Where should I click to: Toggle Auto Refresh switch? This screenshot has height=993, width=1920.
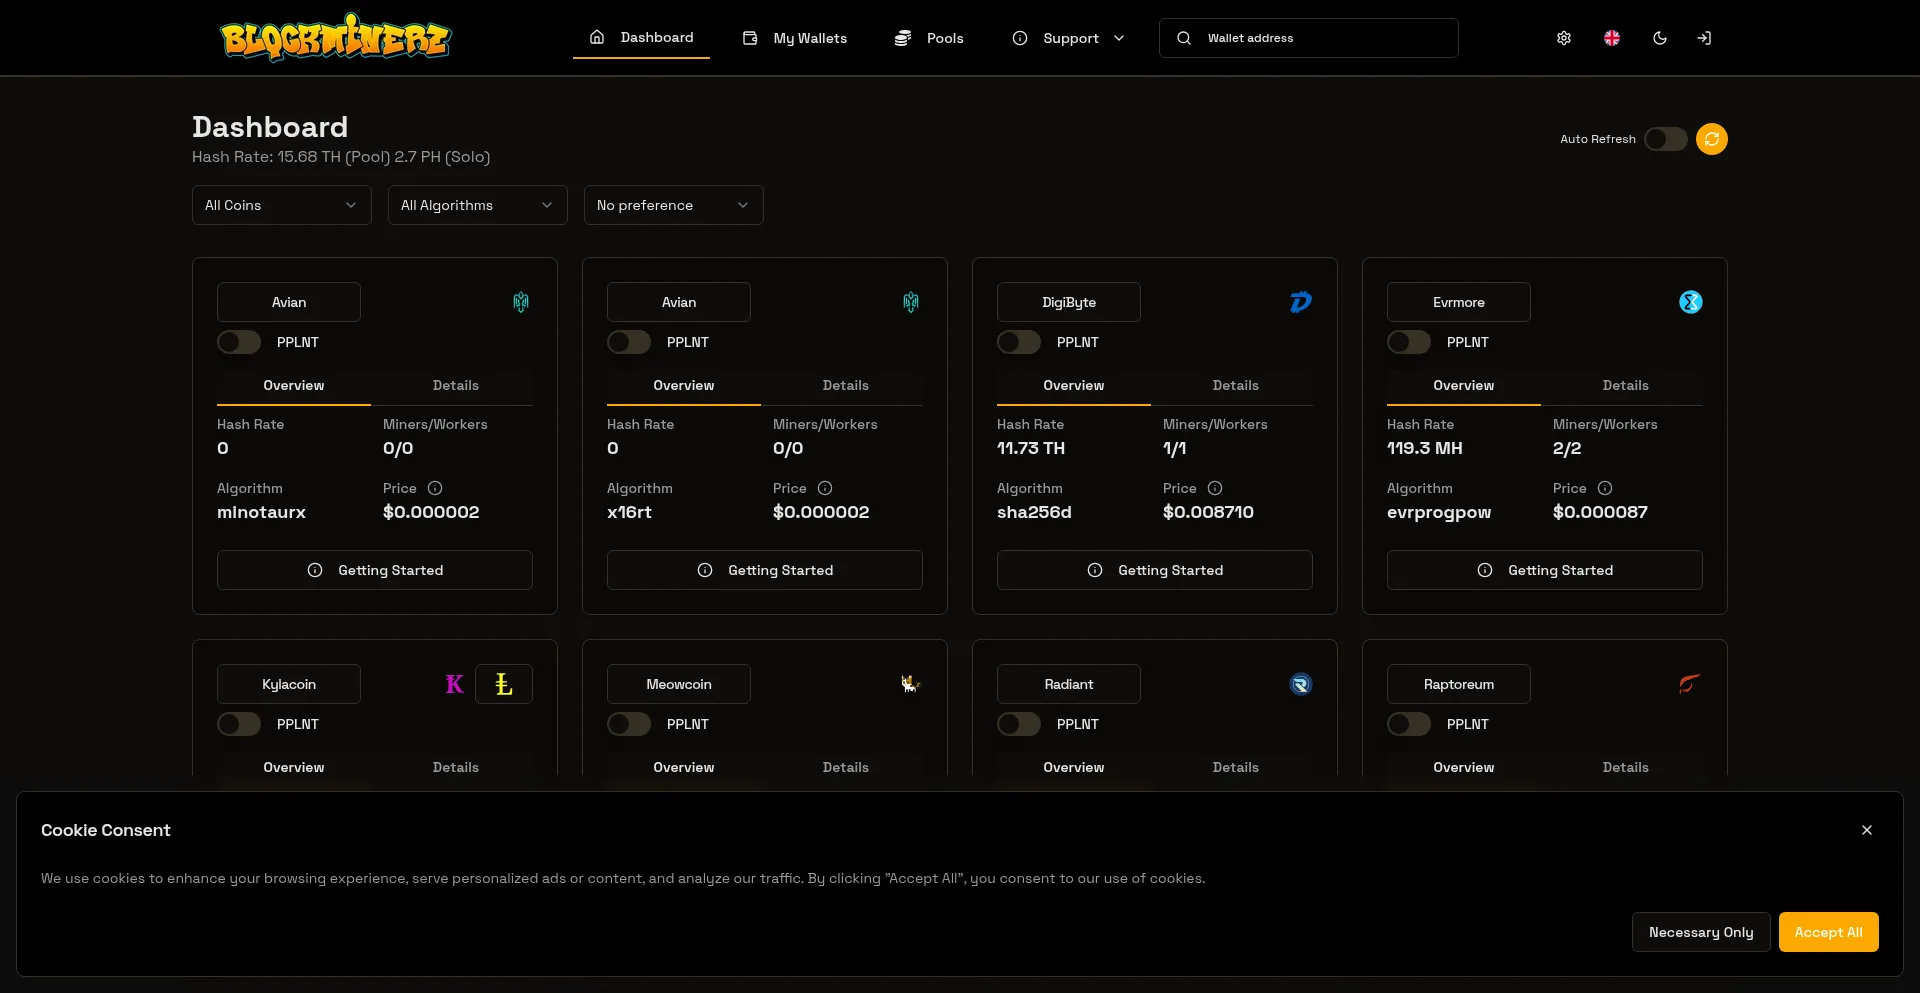coord(1666,139)
